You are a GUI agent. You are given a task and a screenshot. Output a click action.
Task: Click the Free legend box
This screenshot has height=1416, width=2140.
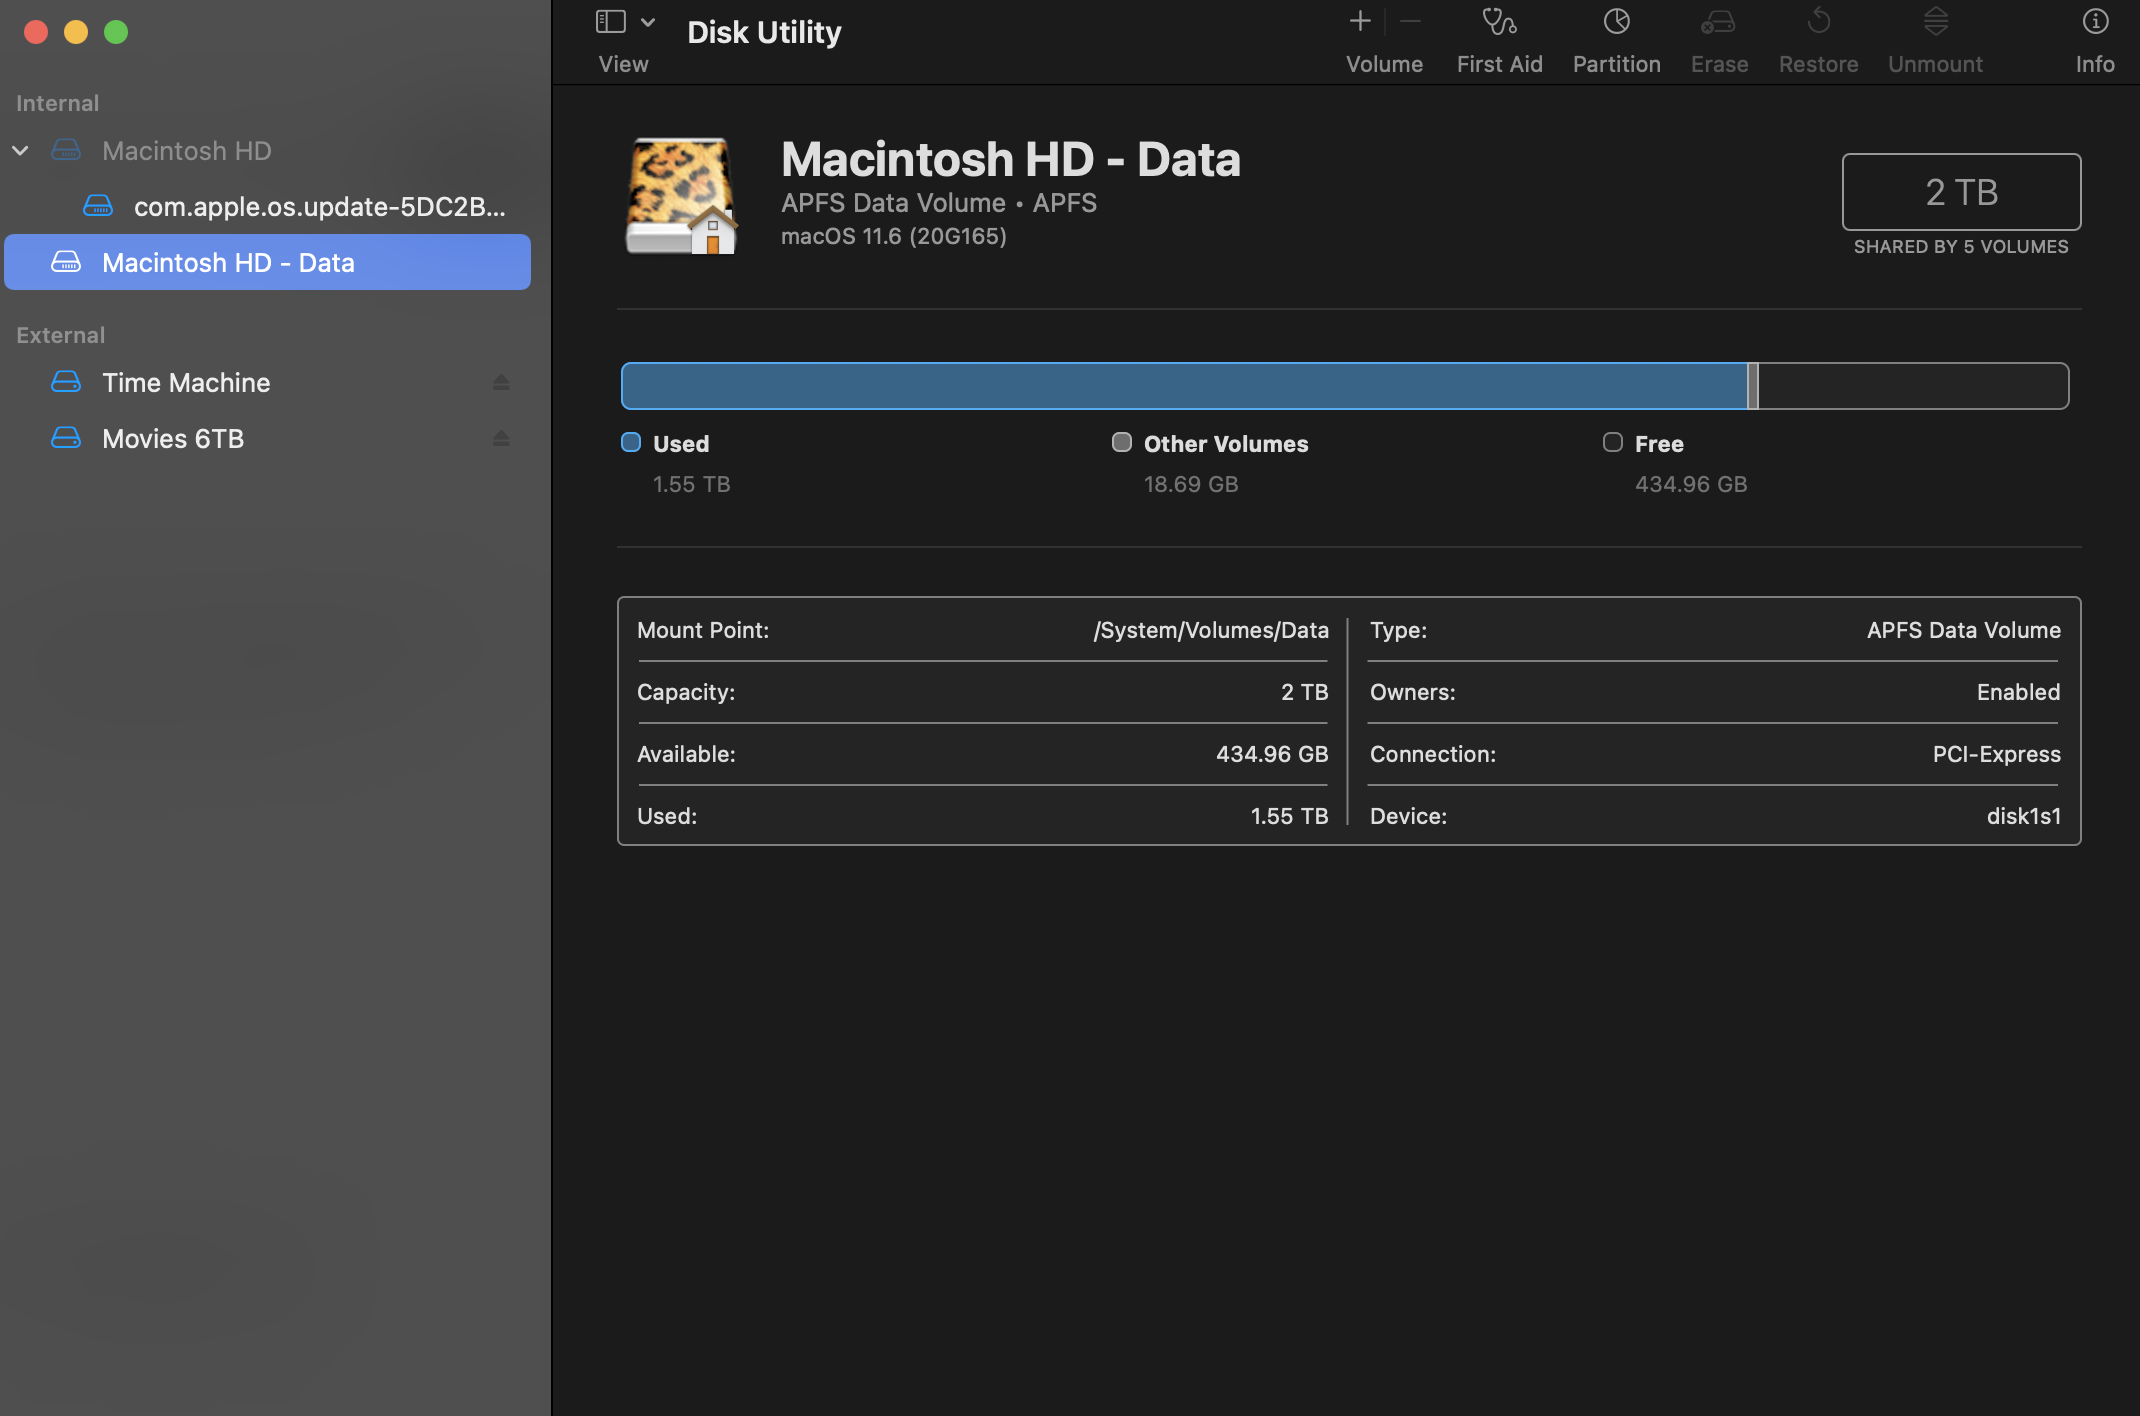pos(1613,443)
